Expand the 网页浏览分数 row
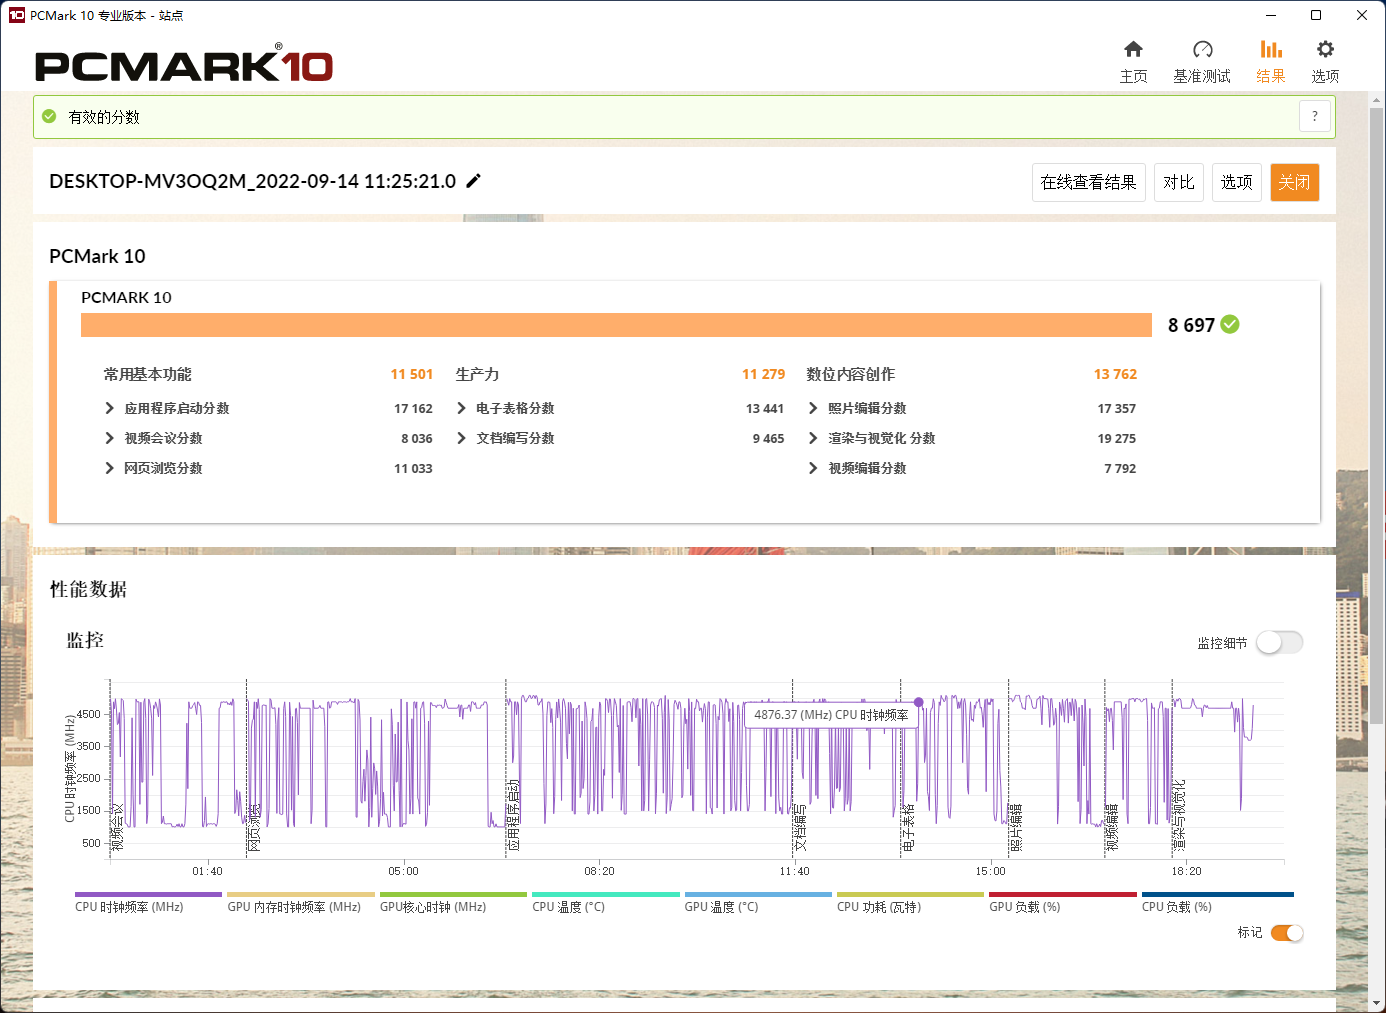 click(110, 468)
